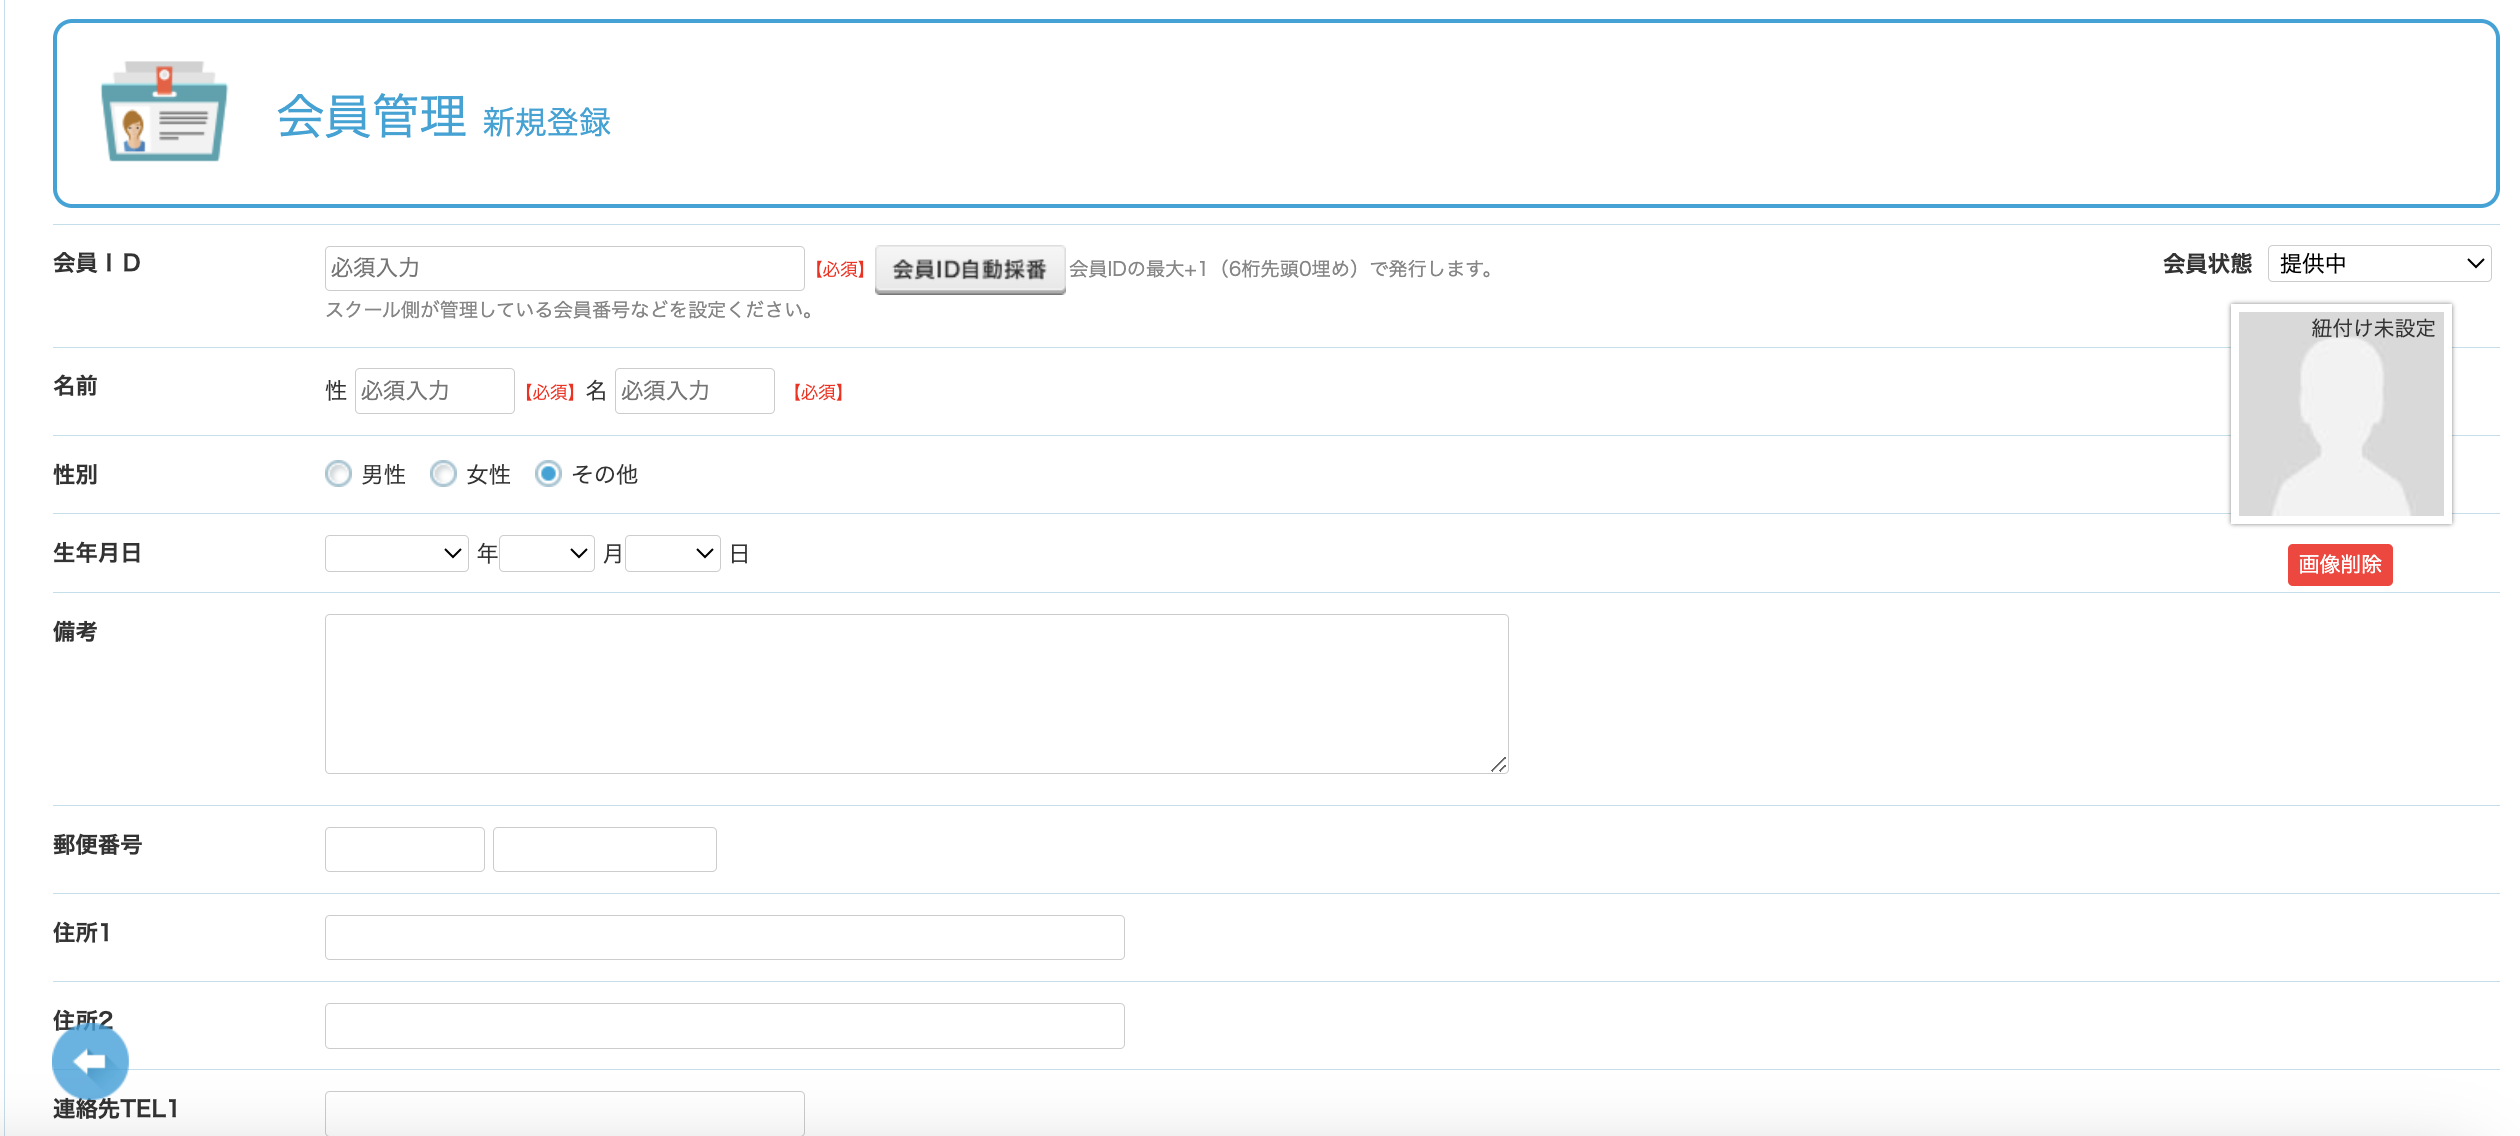The image size is (2520, 1136).
Task: Click the member ID card icon in header
Action: 164,111
